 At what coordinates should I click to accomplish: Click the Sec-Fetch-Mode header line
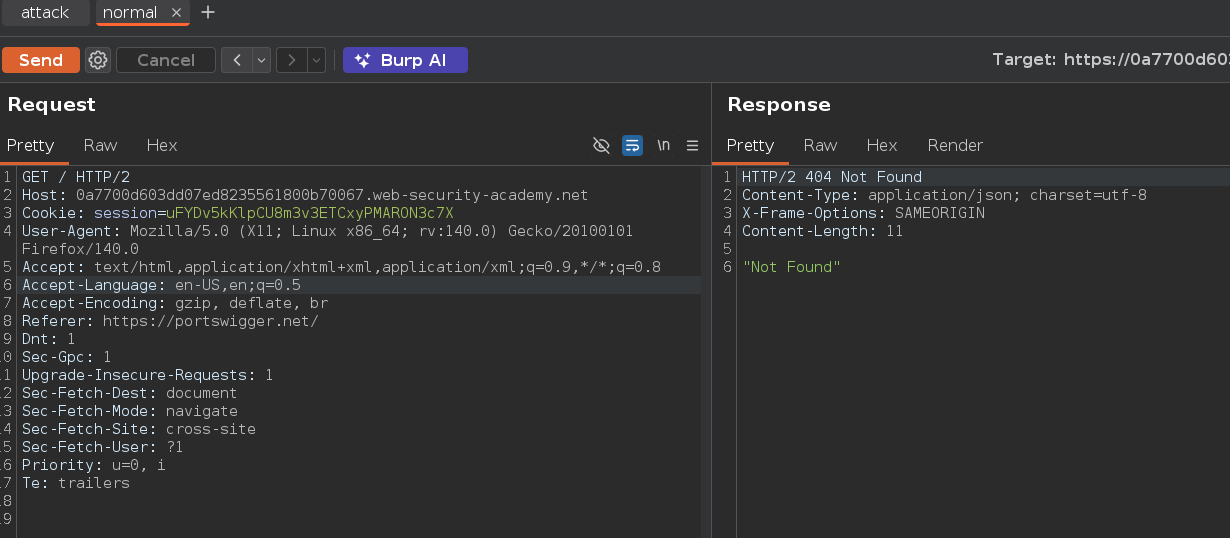coord(130,411)
